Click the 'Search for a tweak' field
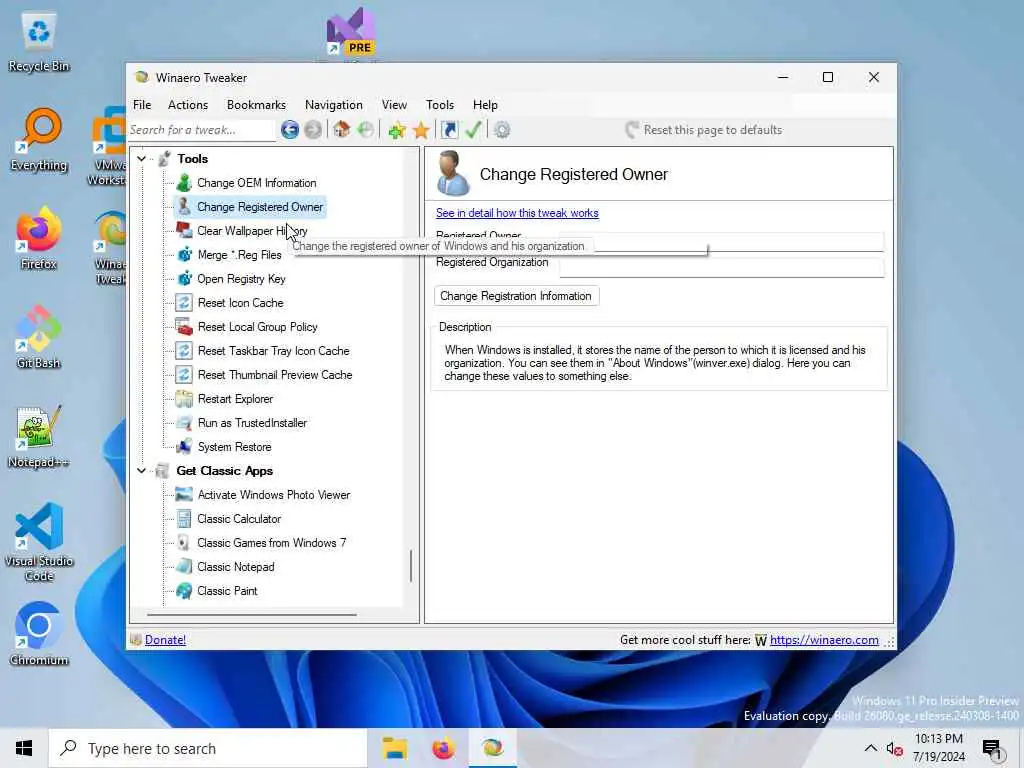1024x768 pixels. (201, 130)
